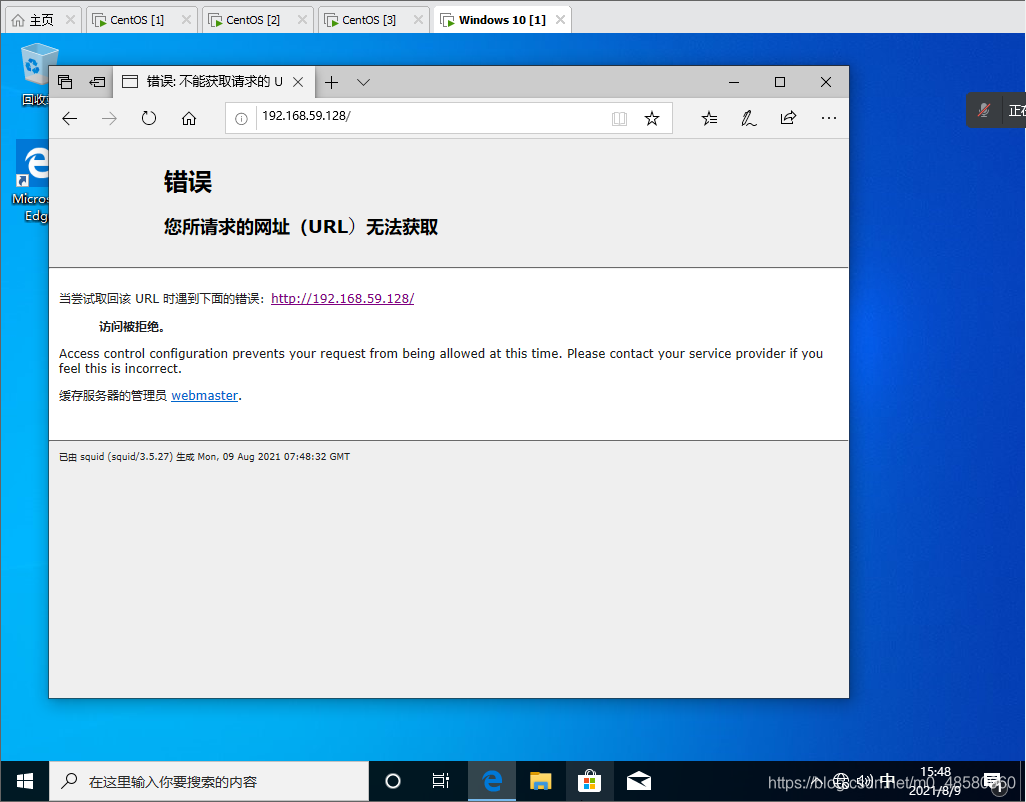Close the Windows 10 [1] VM tab
This screenshot has height=802, width=1026.
pos(560,20)
